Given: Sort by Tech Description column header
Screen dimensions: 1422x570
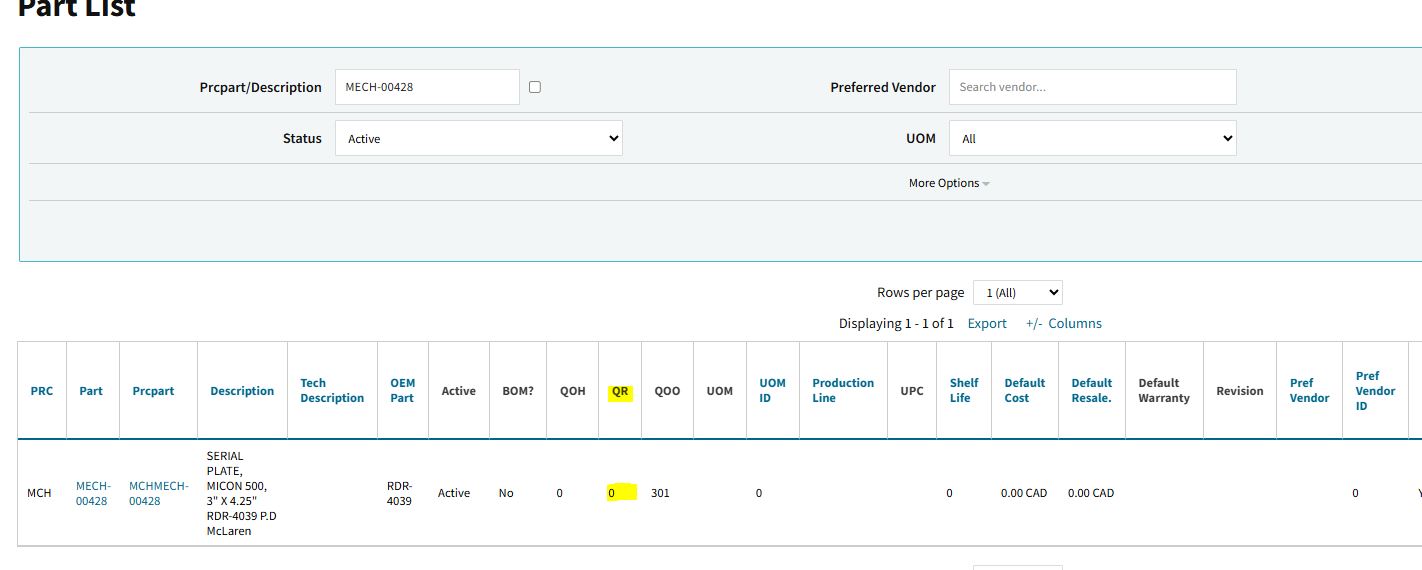Looking at the screenshot, I should coord(331,390).
